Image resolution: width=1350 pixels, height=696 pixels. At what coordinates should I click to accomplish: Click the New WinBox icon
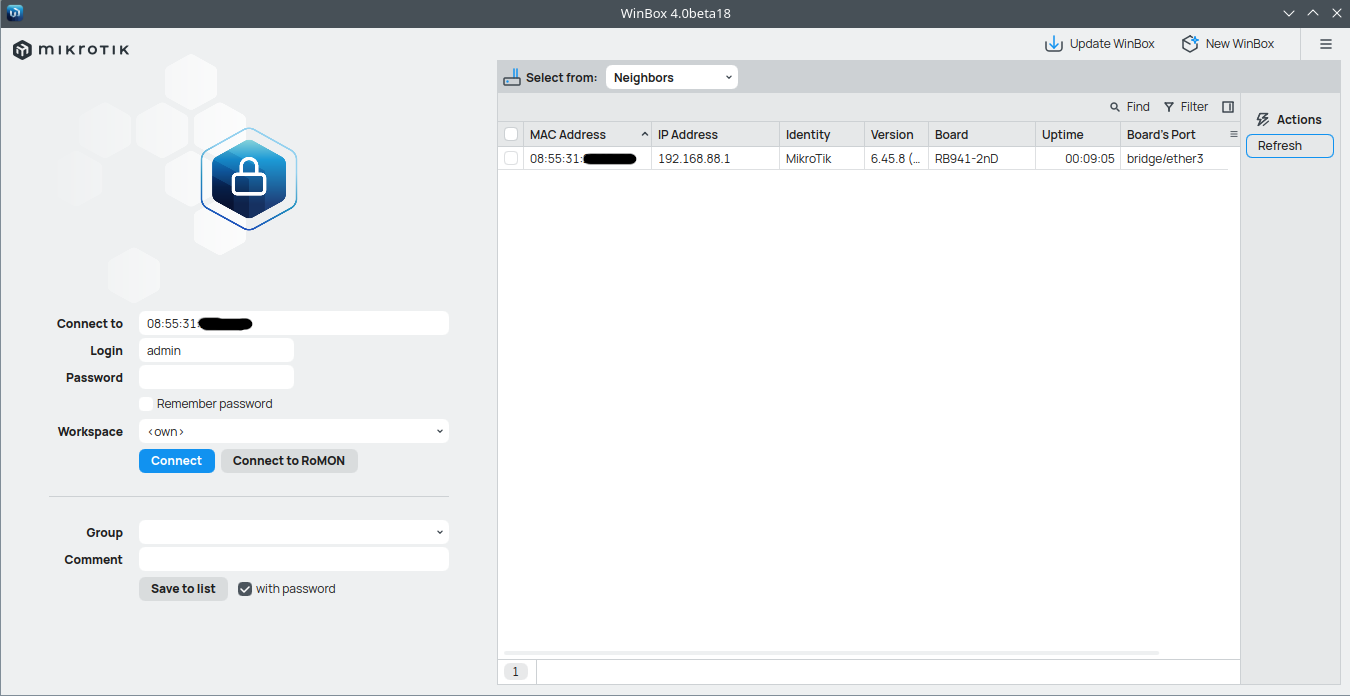click(x=1190, y=44)
